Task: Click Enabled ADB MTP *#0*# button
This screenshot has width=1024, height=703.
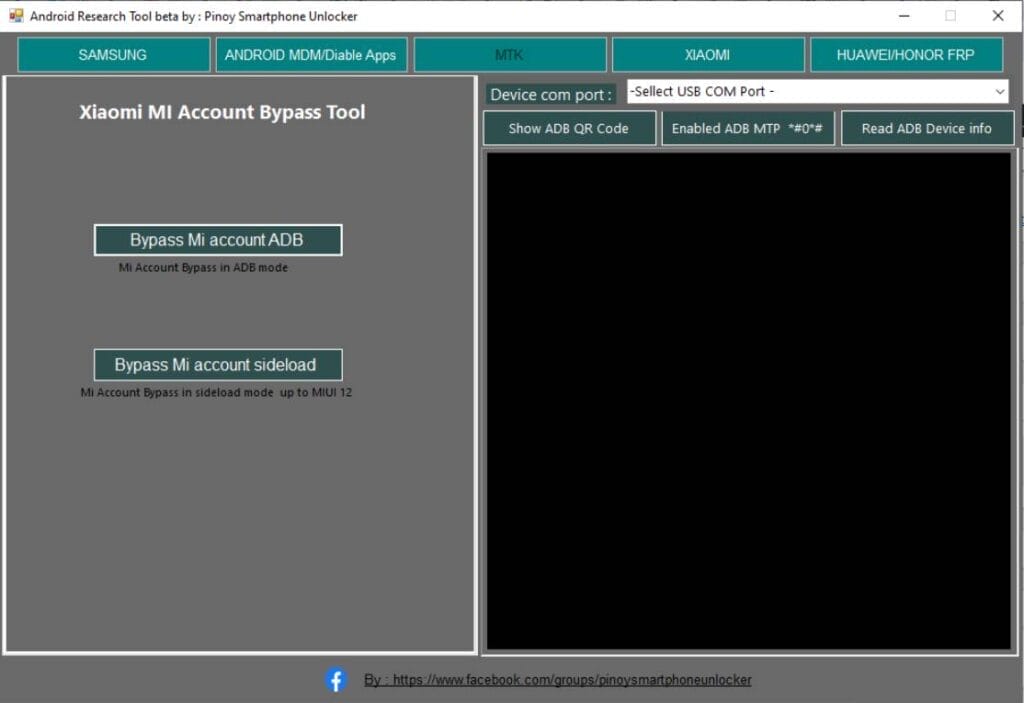Action: tap(747, 128)
